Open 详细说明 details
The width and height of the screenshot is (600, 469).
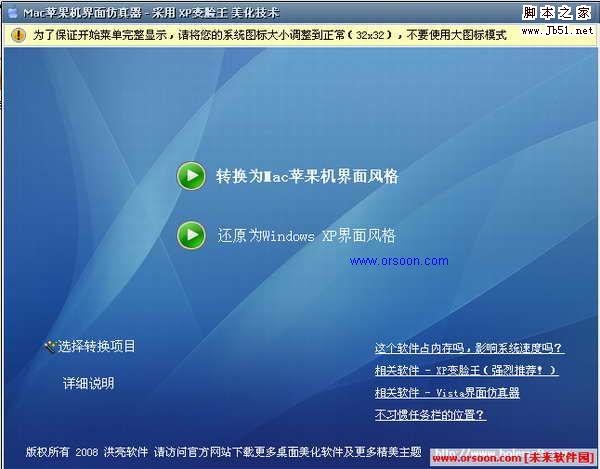pos(88,383)
